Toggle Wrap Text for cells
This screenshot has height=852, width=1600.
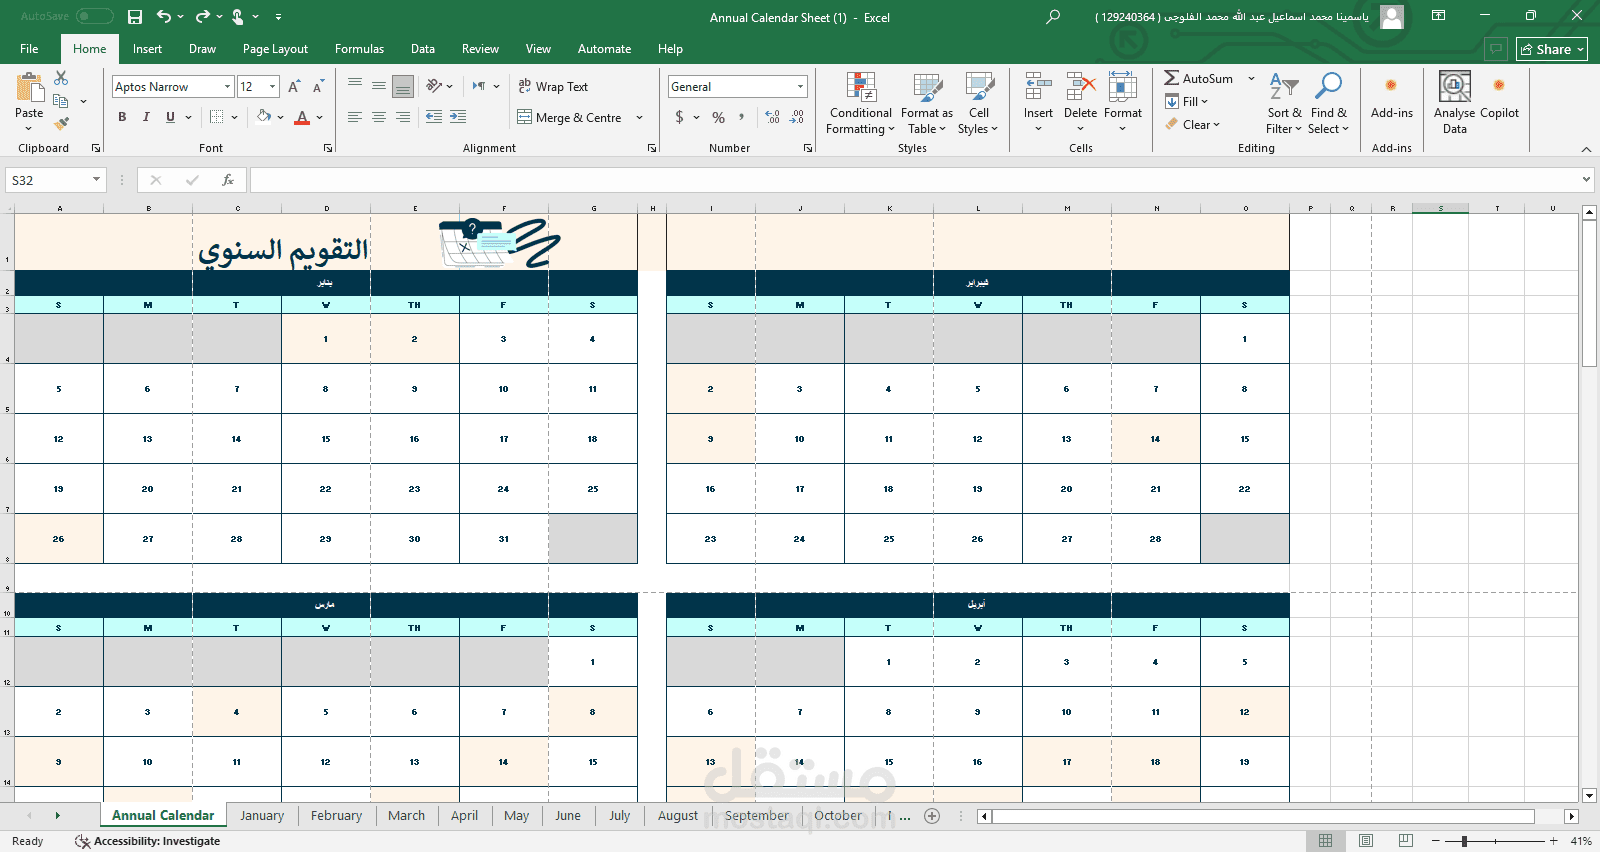coord(553,87)
